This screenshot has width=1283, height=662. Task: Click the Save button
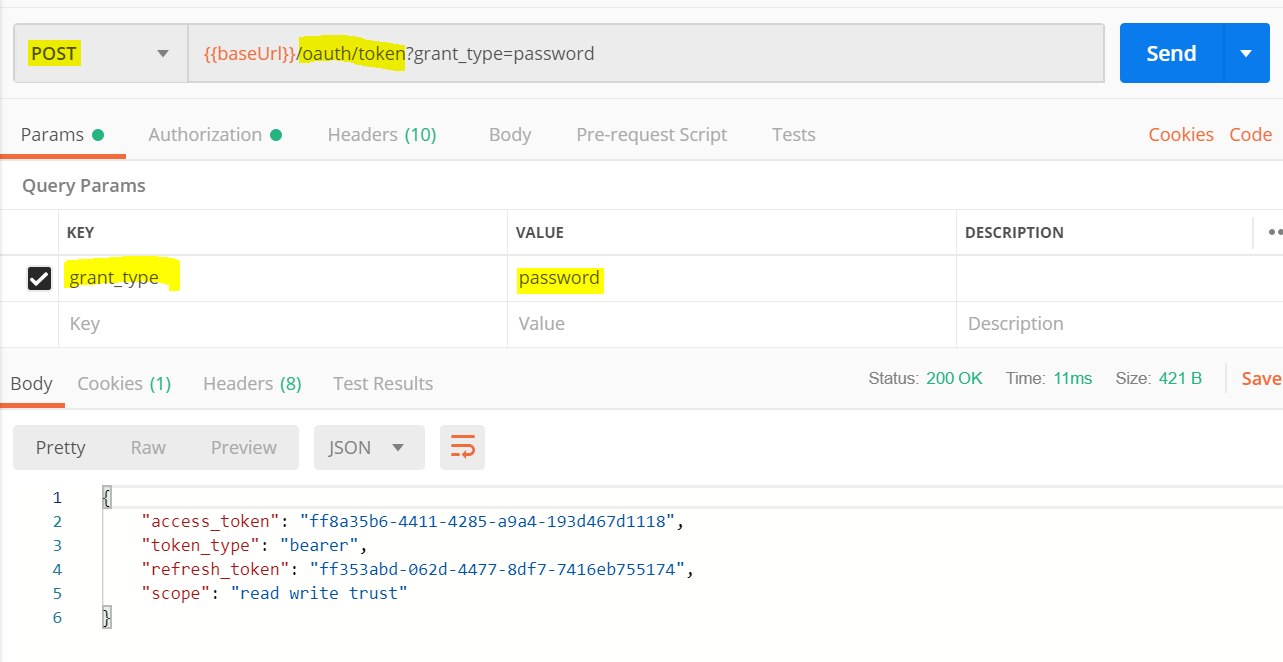coord(1262,378)
